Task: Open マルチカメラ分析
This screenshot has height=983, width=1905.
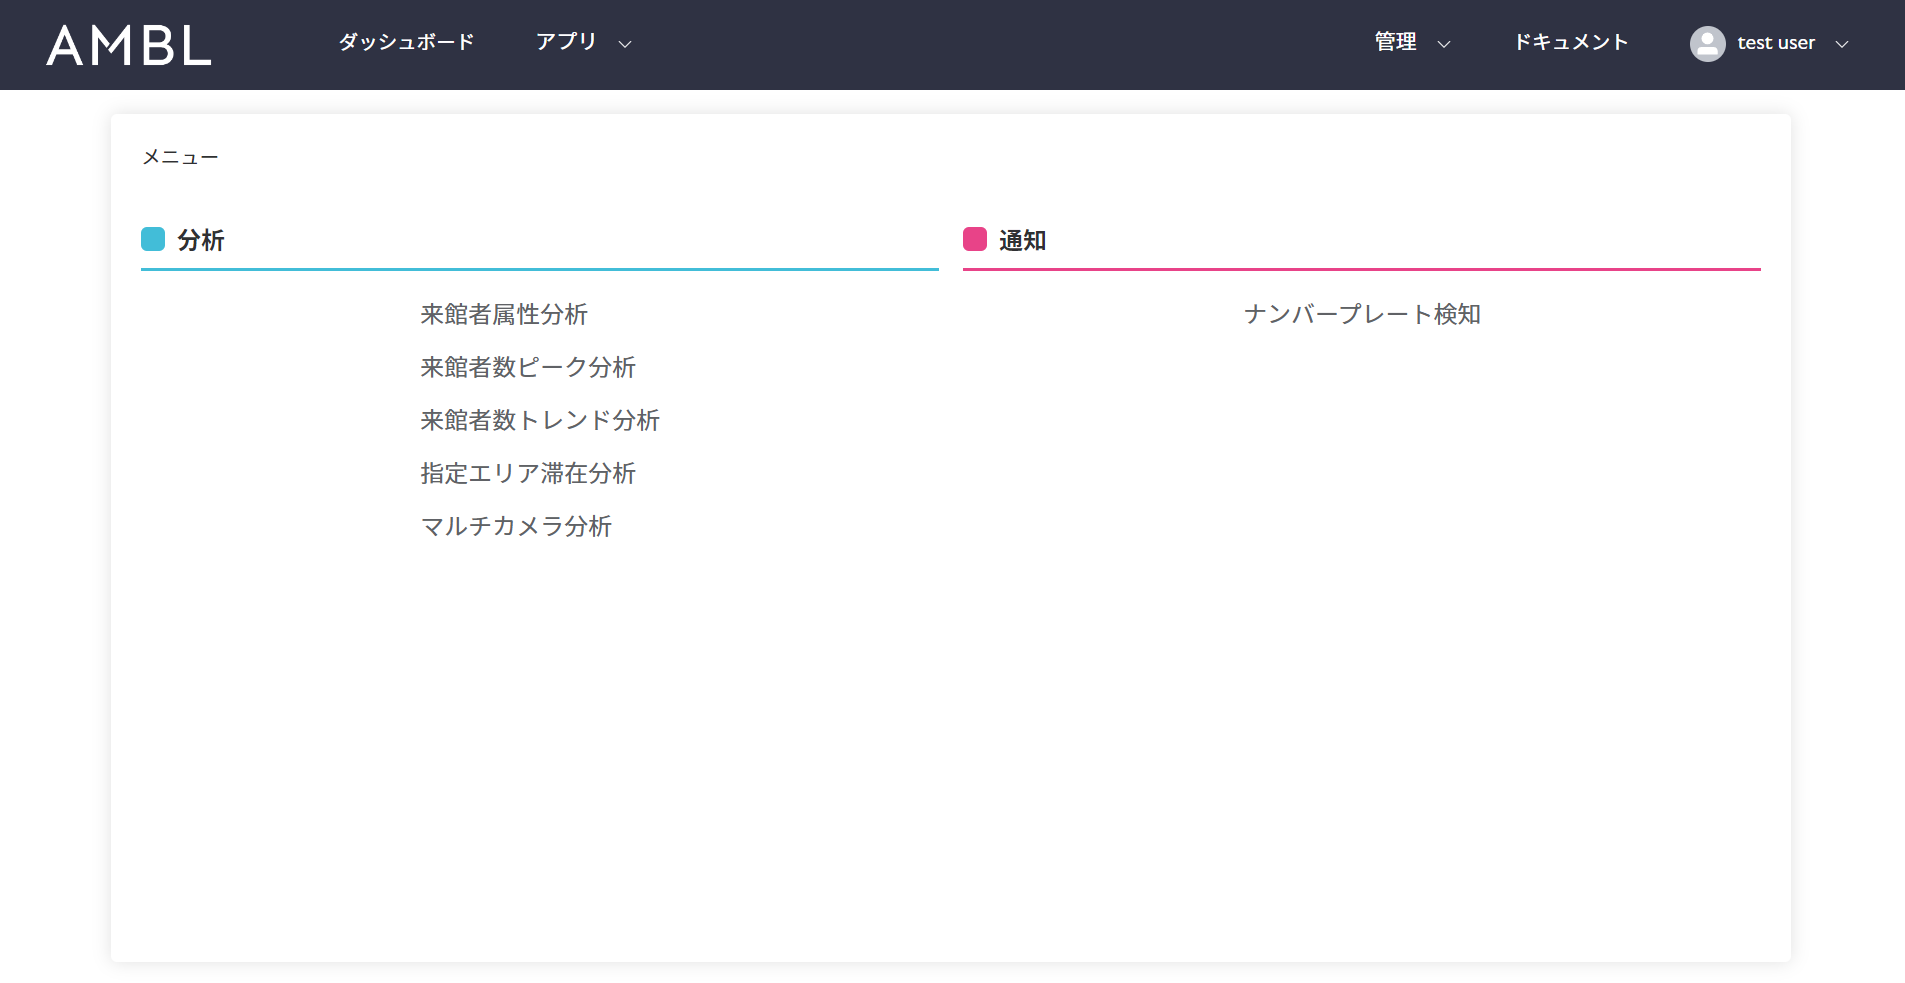Action: pos(516,526)
